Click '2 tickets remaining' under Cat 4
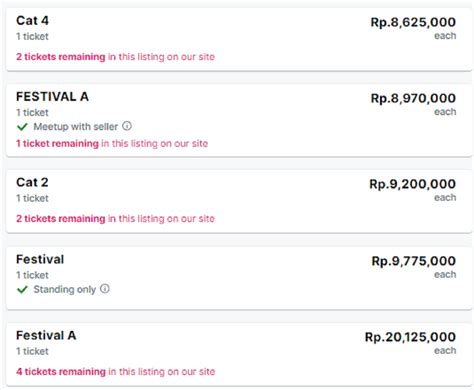The height and width of the screenshot is (390, 474). point(61,57)
